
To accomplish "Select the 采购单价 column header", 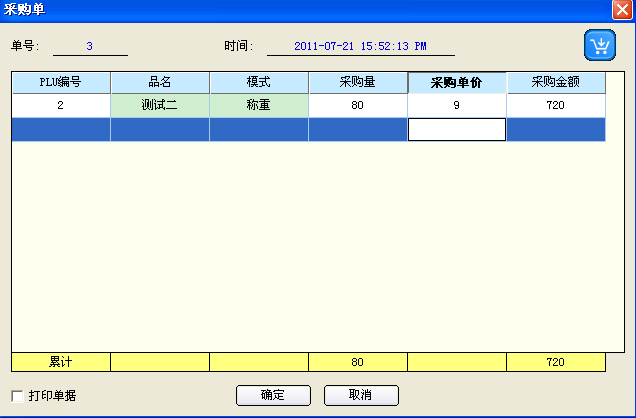I will coord(457,82).
